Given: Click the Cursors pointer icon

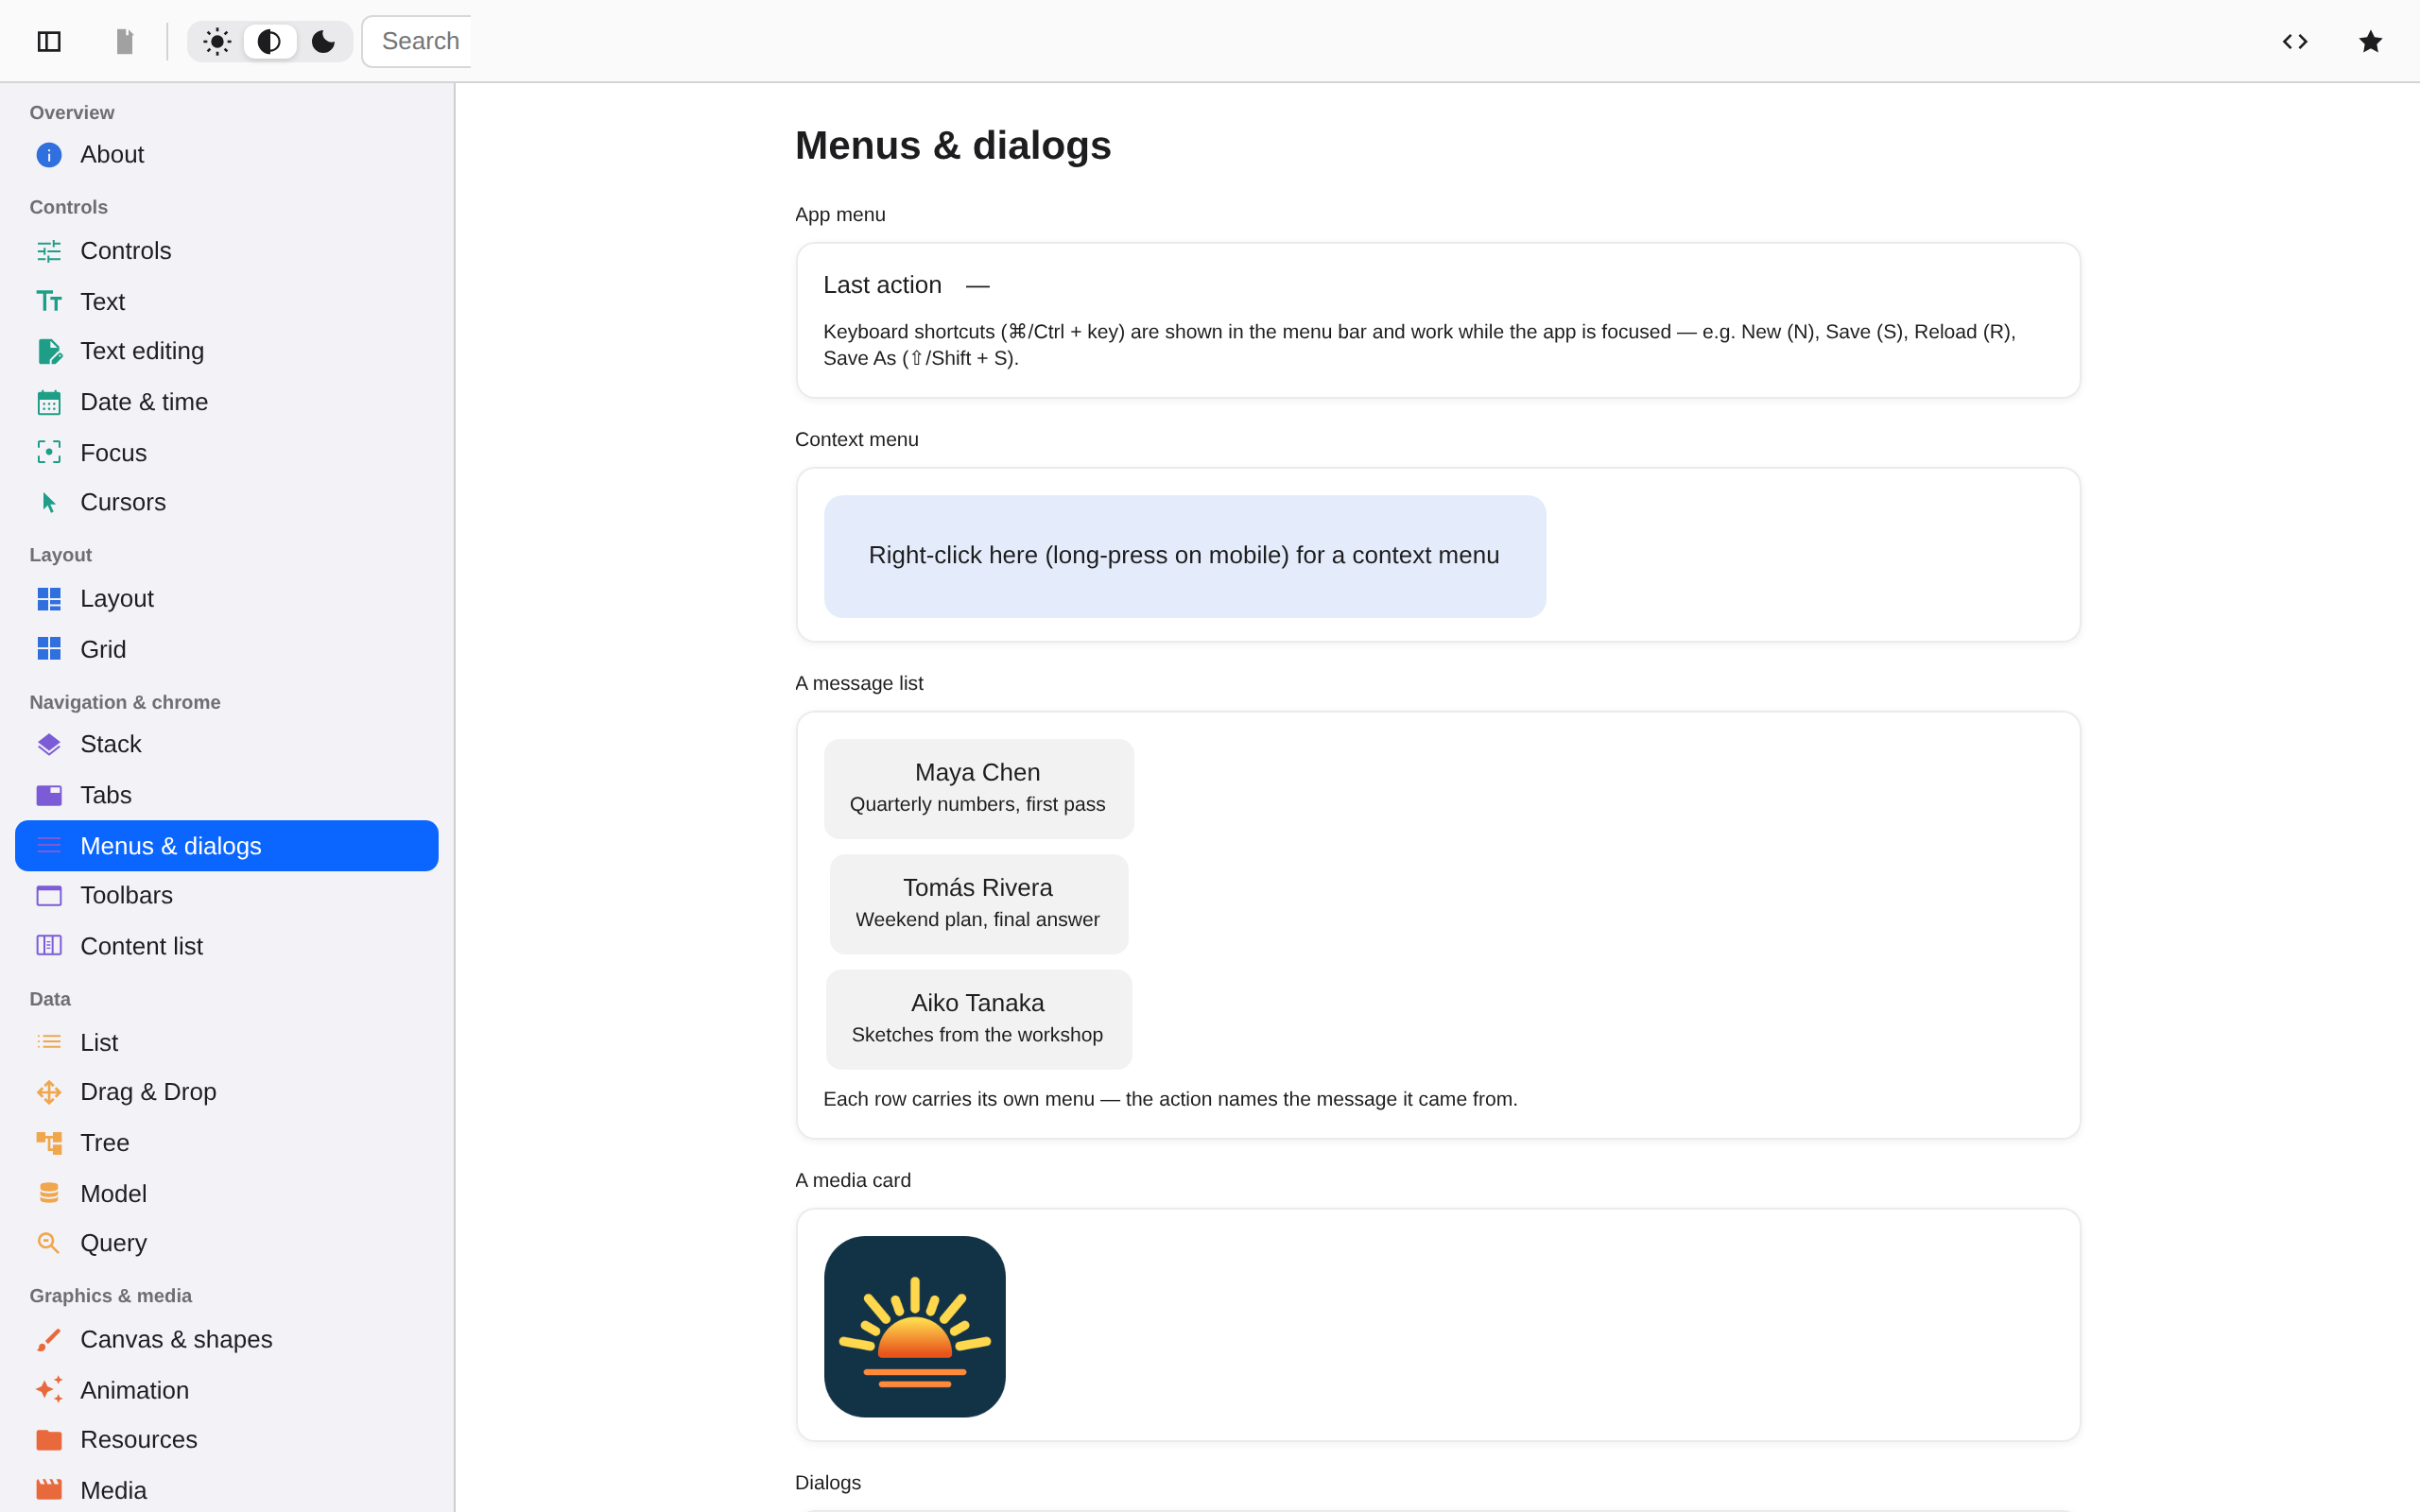Looking at the screenshot, I should (49, 502).
